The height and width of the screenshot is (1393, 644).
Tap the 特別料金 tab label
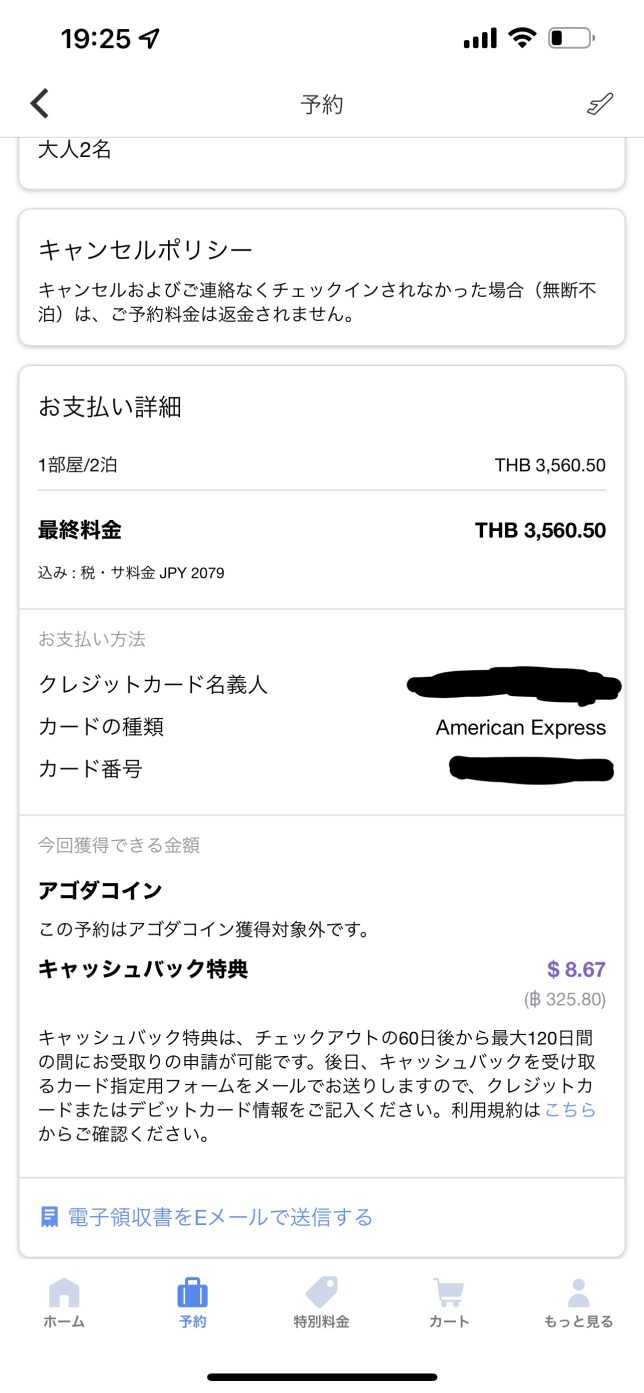[x=321, y=1321]
